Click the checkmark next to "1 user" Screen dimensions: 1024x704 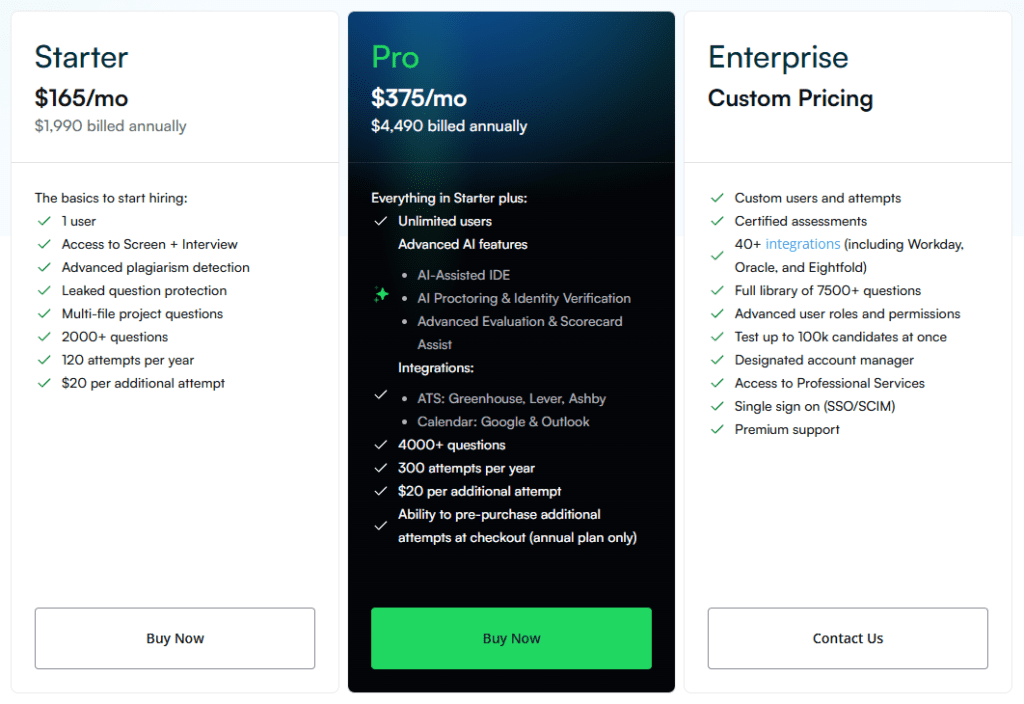pos(44,221)
